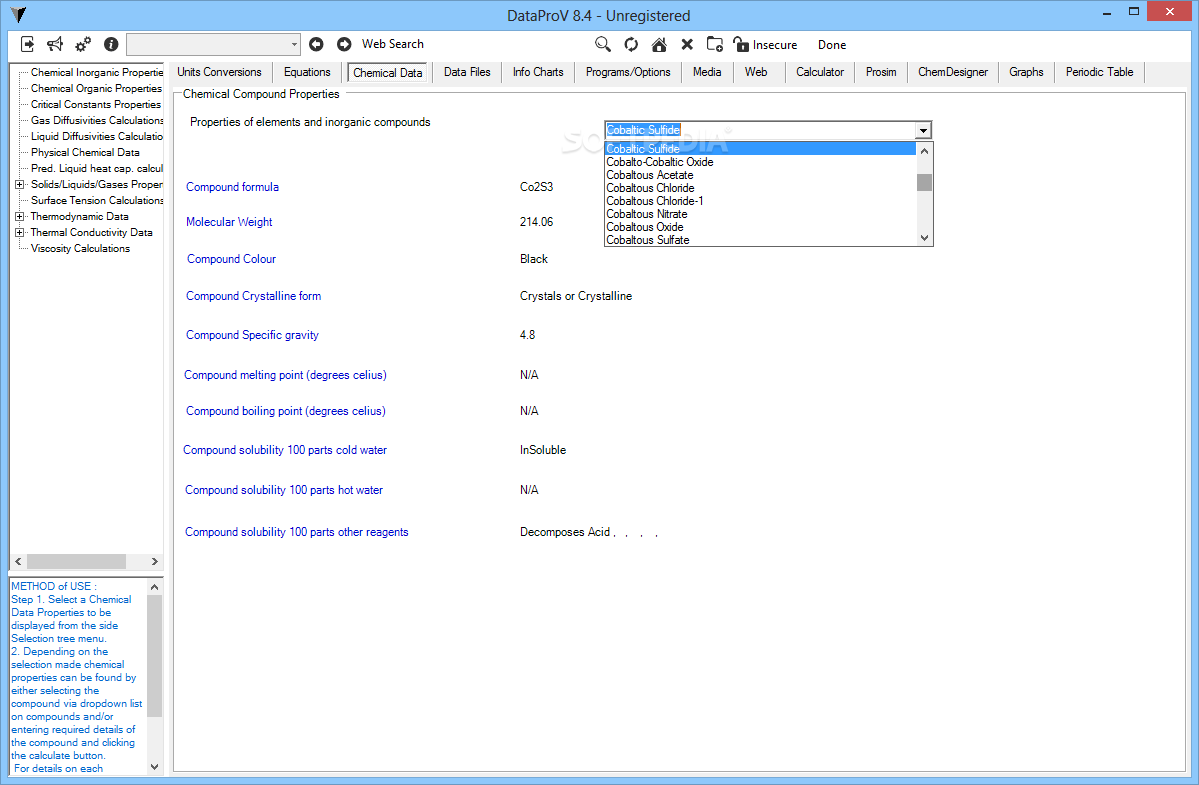This screenshot has width=1199, height=785.
Task: Open the Data Files tab
Action: click(x=467, y=72)
